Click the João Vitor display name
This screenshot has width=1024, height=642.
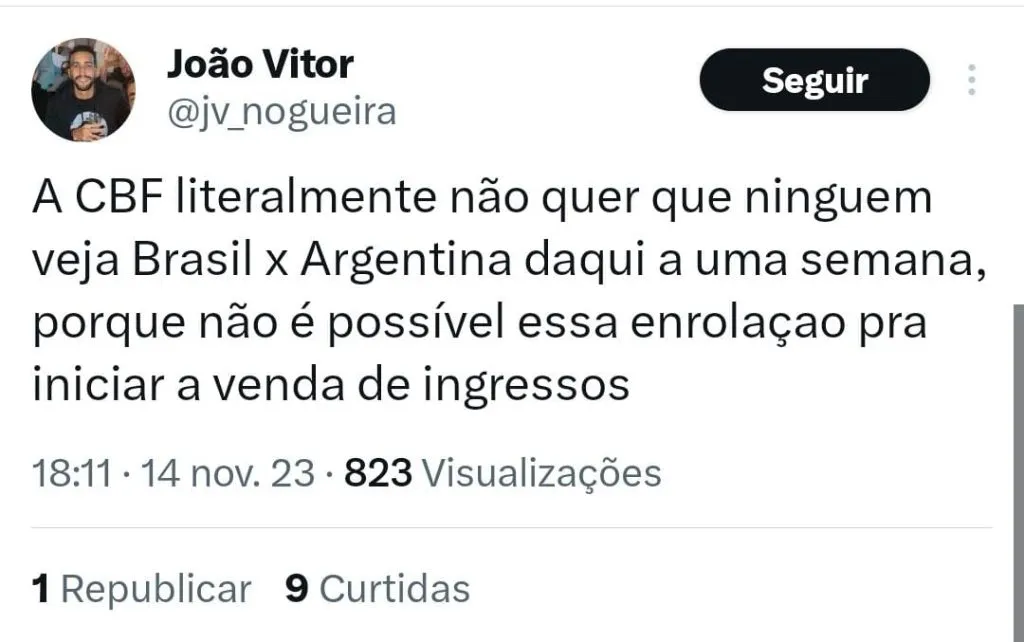click(x=260, y=65)
